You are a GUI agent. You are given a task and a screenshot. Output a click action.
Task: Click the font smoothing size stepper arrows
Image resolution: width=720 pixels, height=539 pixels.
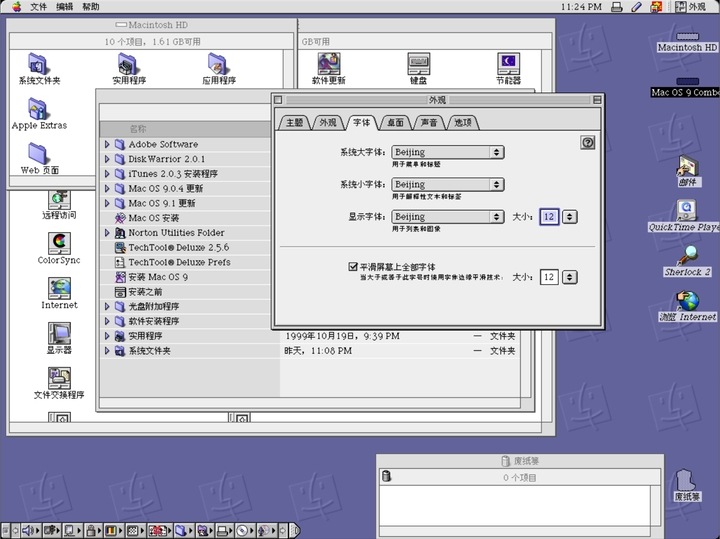(x=570, y=277)
